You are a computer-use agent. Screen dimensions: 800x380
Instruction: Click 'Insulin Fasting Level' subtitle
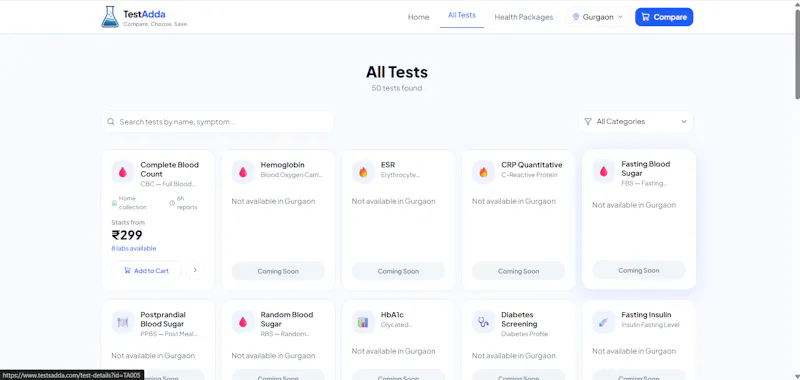[x=650, y=325]
